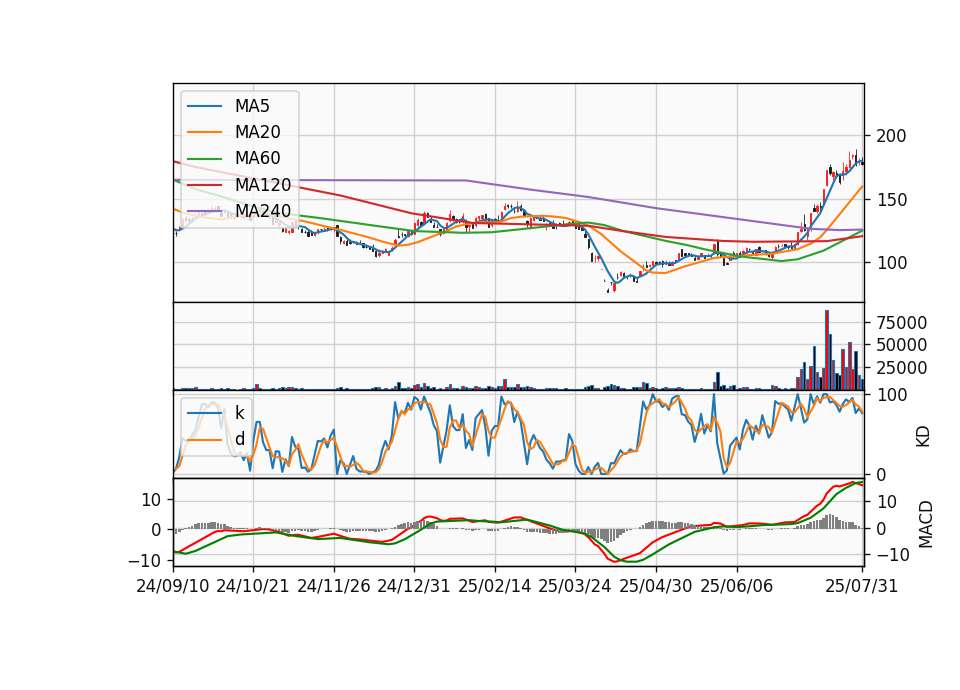Click the 25/04/30 date label
Image resolution: width=960 pixels, height=690 pixels.
(656, 586)
